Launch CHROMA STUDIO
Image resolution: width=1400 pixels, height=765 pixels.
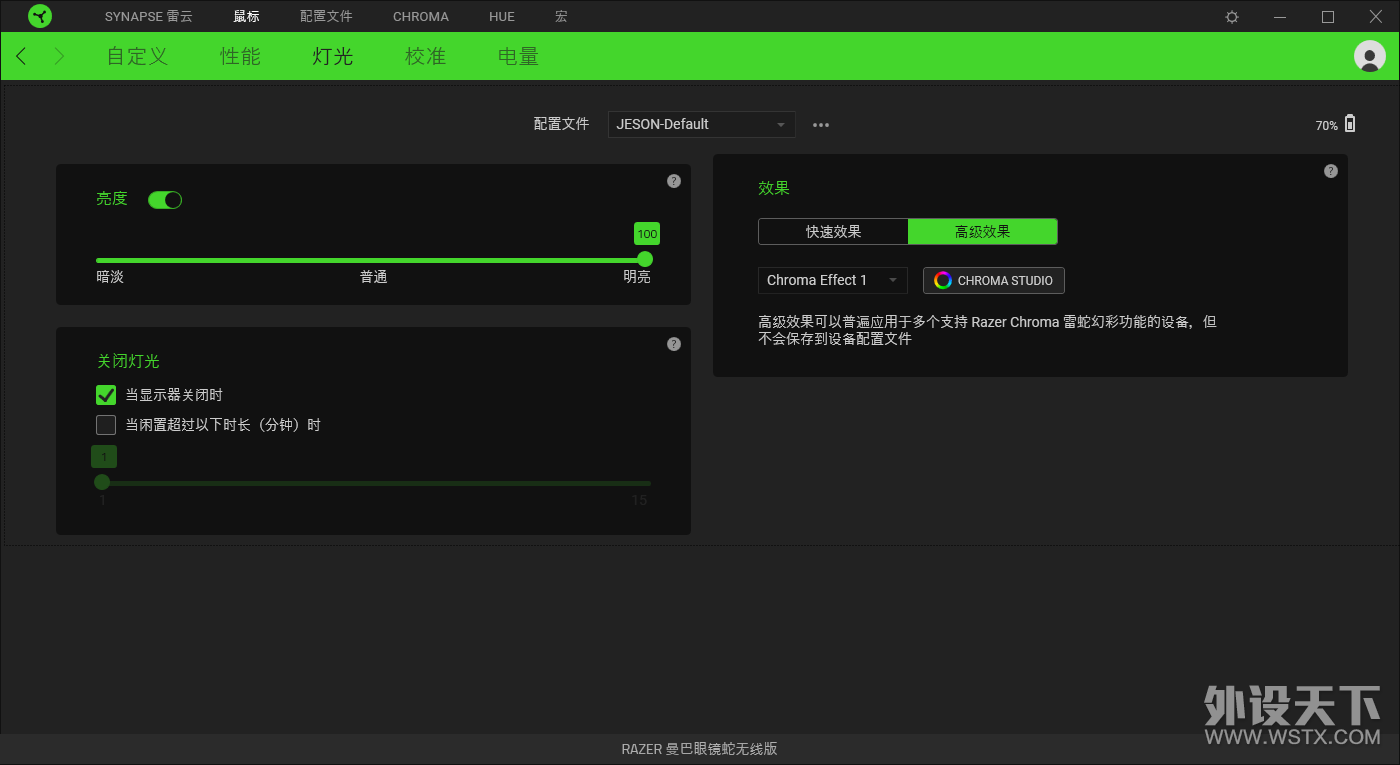click(994, 280)
